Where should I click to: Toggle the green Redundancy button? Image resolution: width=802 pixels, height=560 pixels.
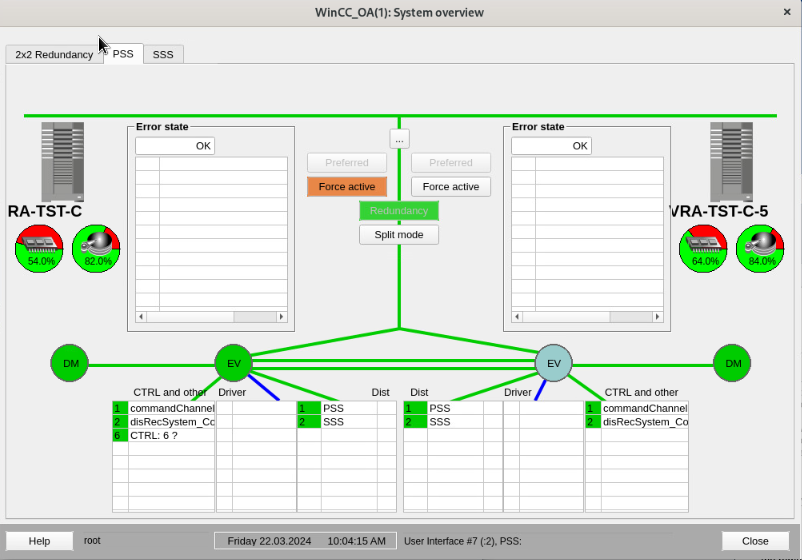click(399, 211)
